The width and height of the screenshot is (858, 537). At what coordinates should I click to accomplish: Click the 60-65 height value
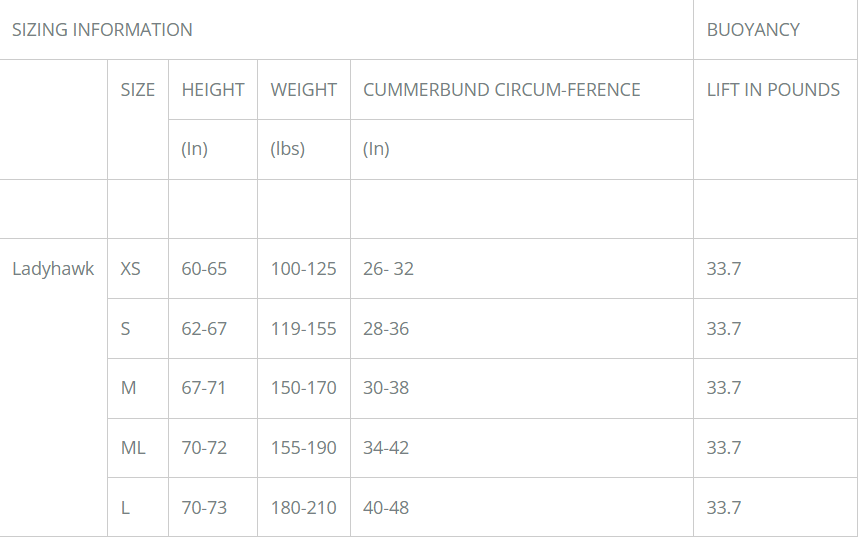(x=204, y=269)
